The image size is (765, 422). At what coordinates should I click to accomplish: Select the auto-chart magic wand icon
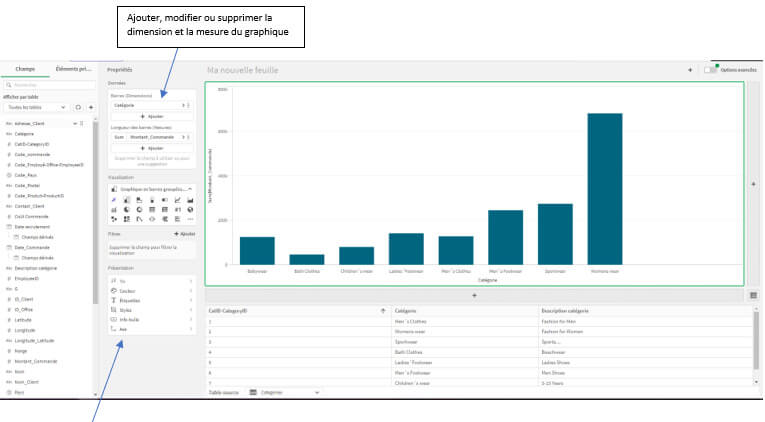click(x=114, y=200)
